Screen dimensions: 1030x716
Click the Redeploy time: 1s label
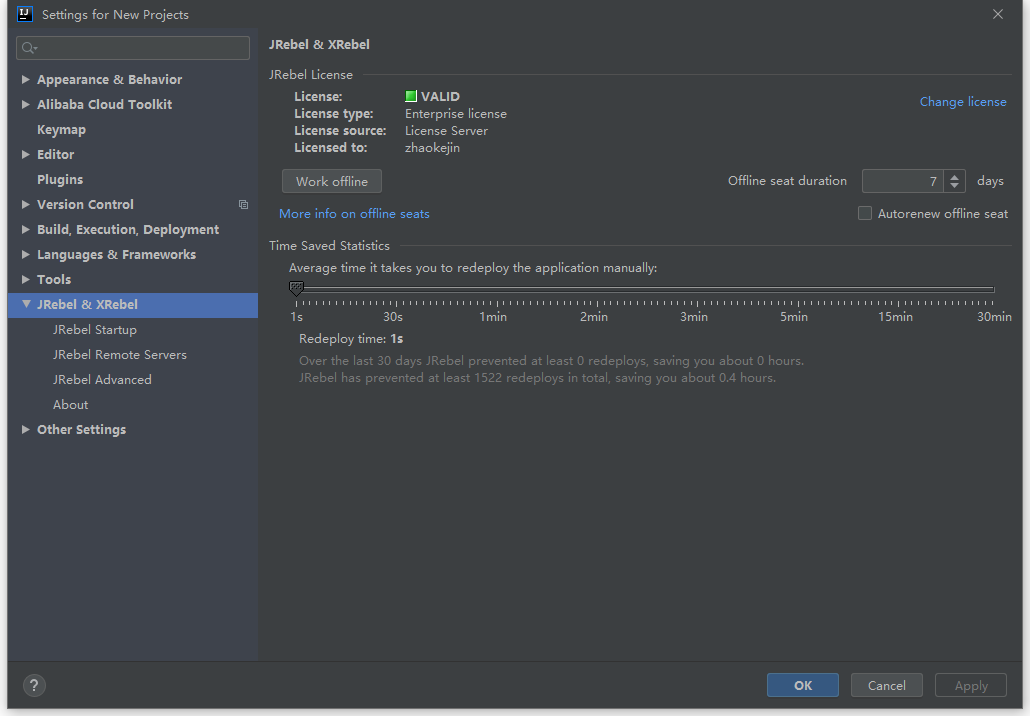point(351,339)
